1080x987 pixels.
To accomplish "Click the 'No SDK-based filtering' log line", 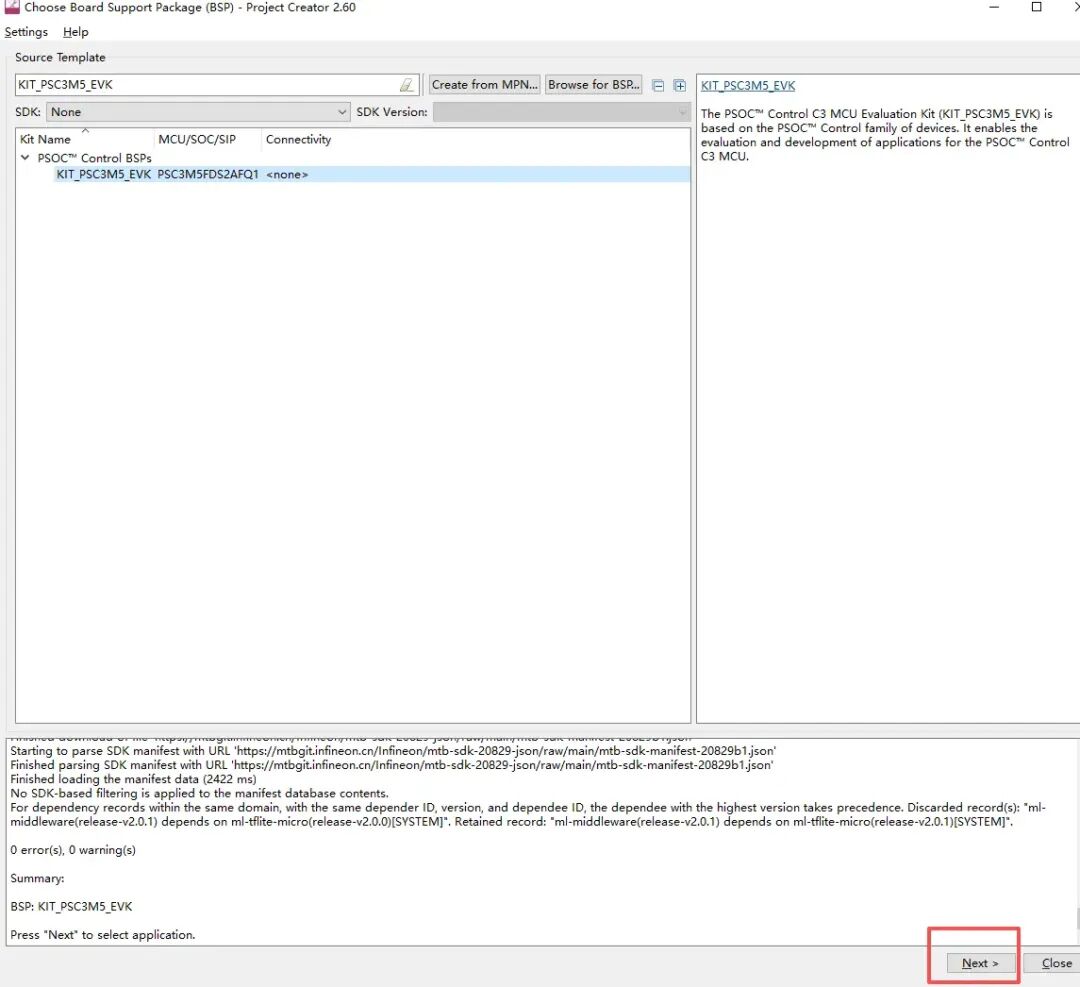I will (x=199, y=793).
